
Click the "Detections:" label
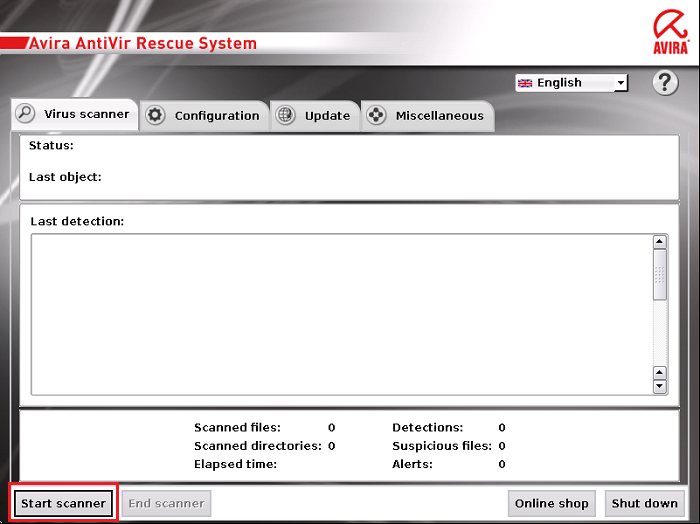(428, 428)
